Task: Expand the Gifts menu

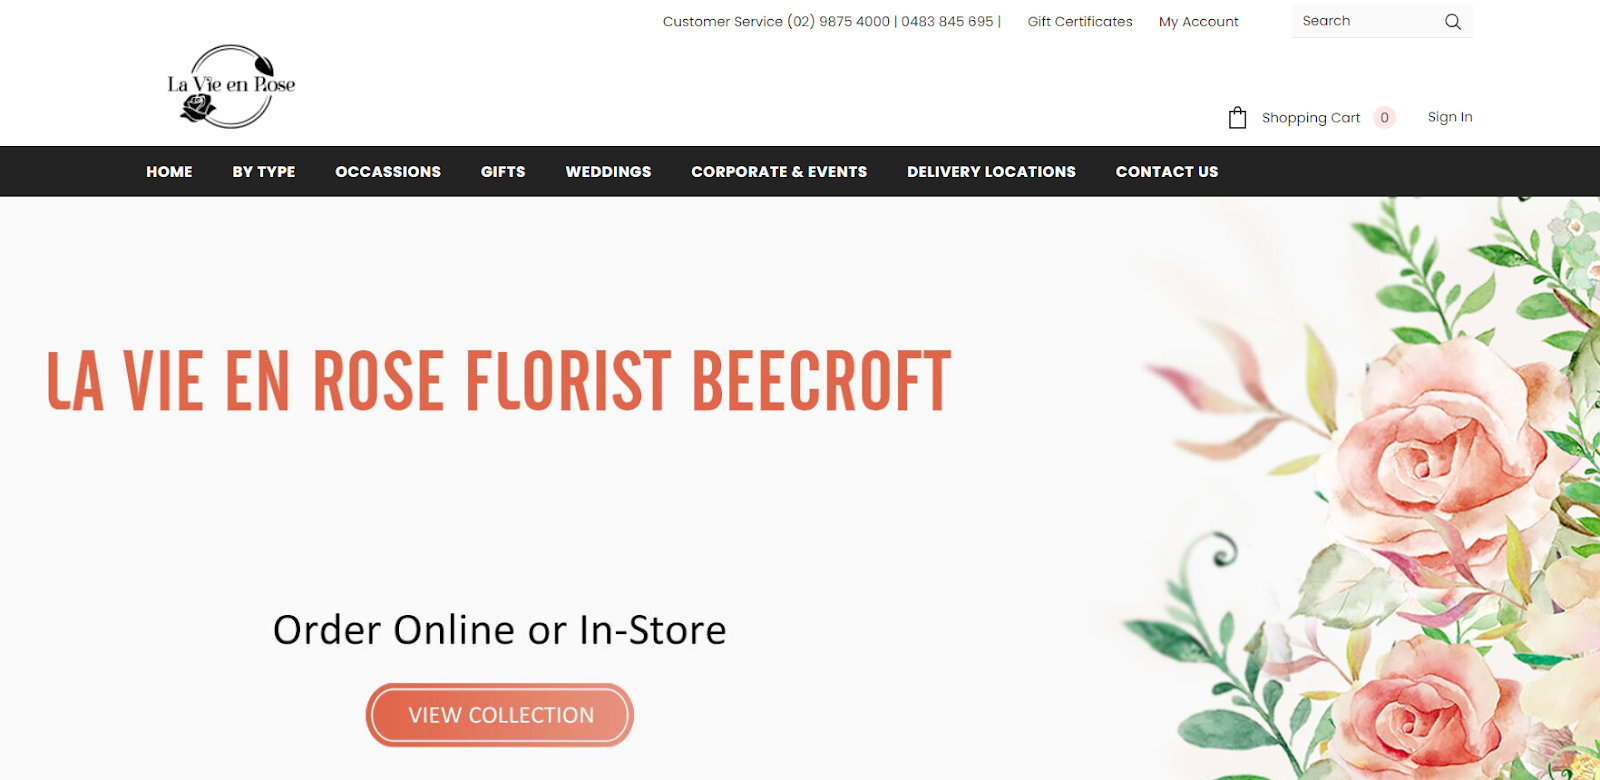Action: point(503,172)
